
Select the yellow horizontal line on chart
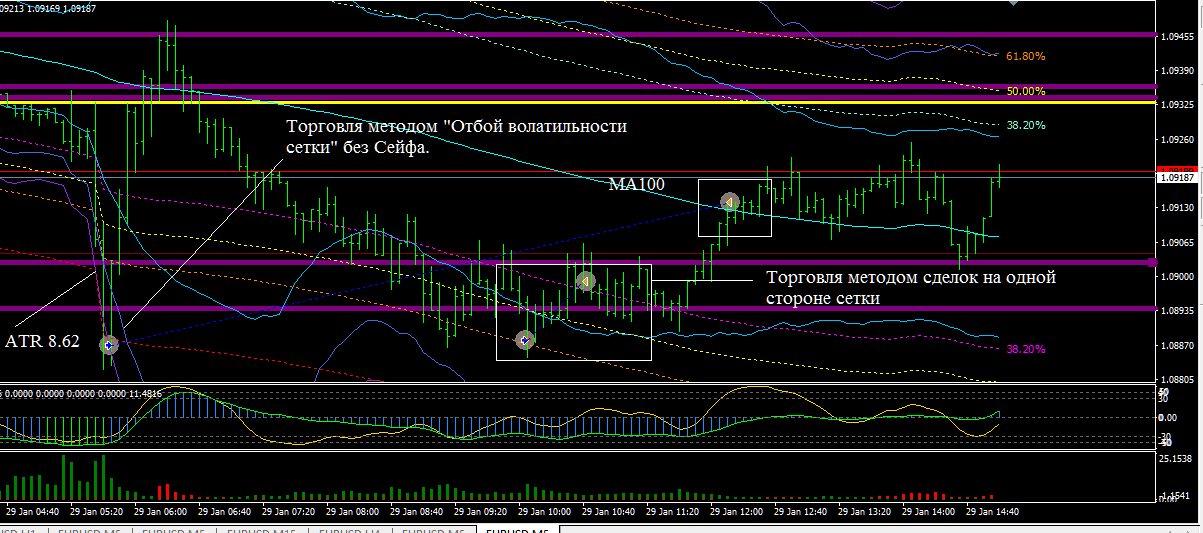tap(578, 103)
